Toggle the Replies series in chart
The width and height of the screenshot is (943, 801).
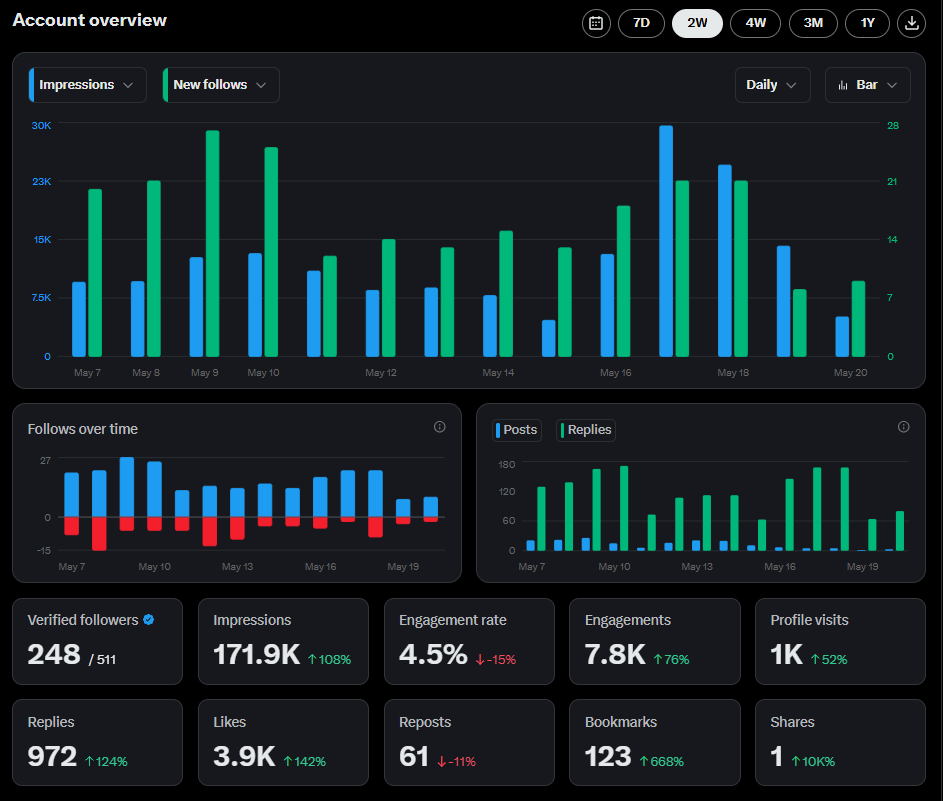click(x=586, y=430)
